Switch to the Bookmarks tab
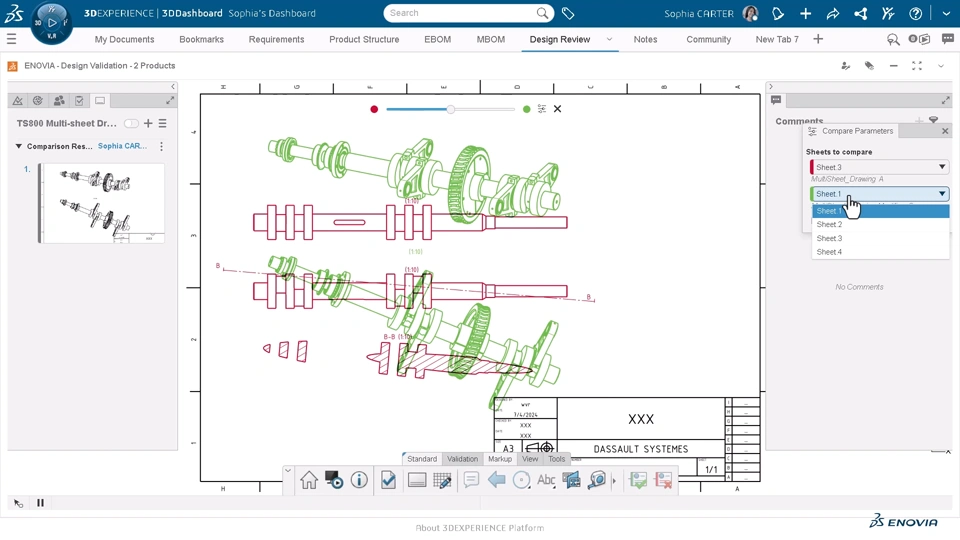This screenshot has height=540, width=960. (201, 39)
